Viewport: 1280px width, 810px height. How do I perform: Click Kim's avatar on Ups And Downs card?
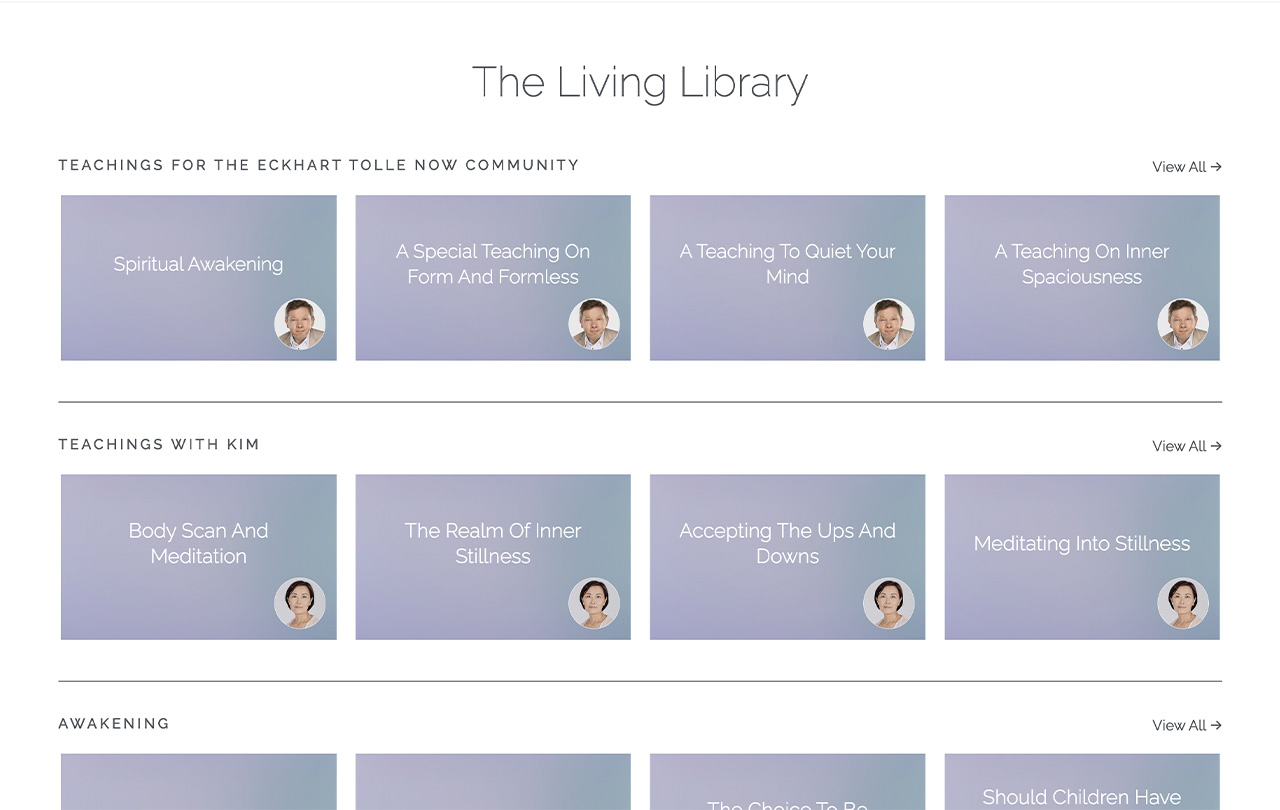click(889, 603)
